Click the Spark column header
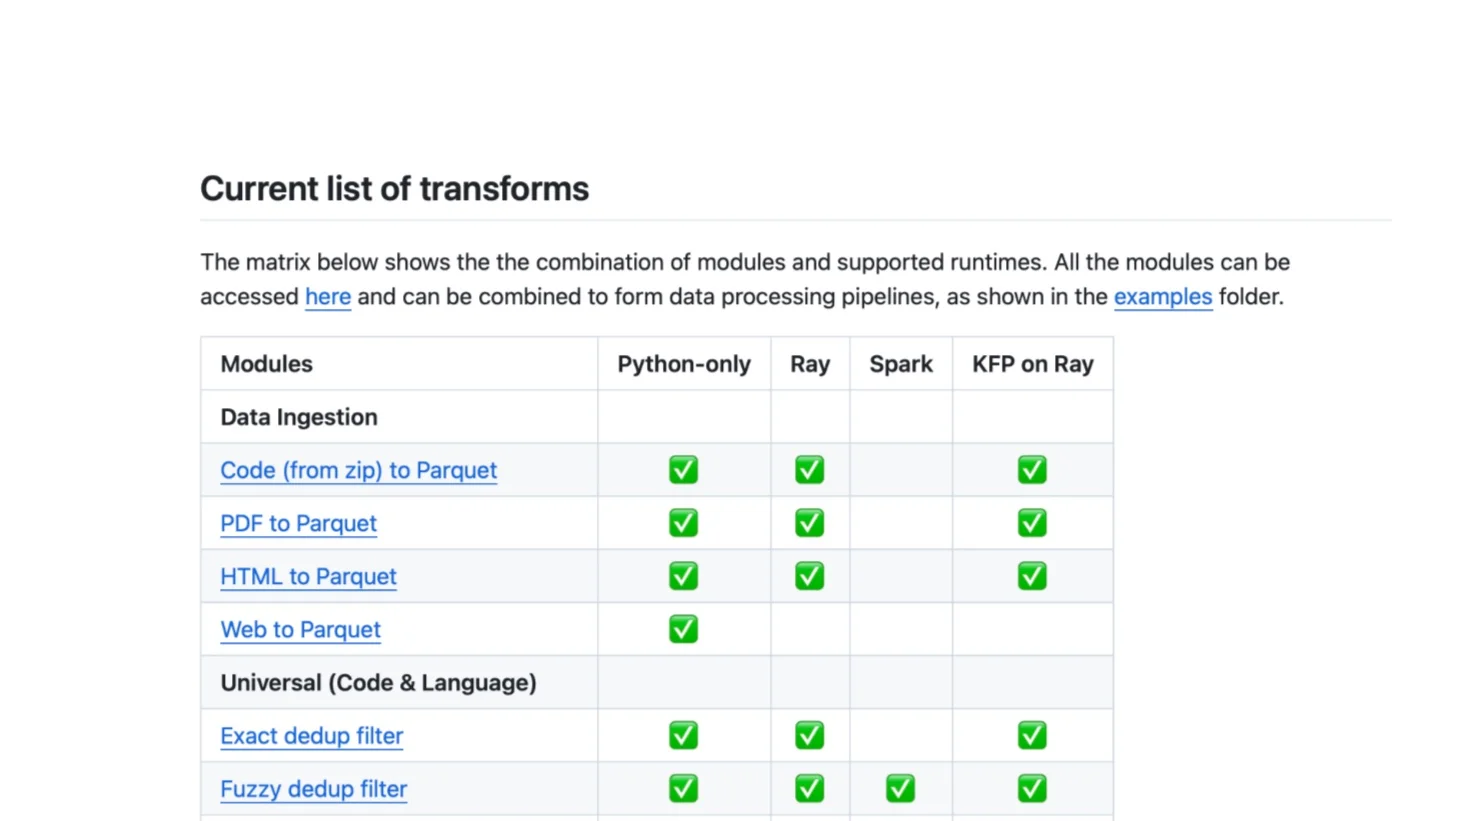1460x821 pixels. [x=901, y=364]
